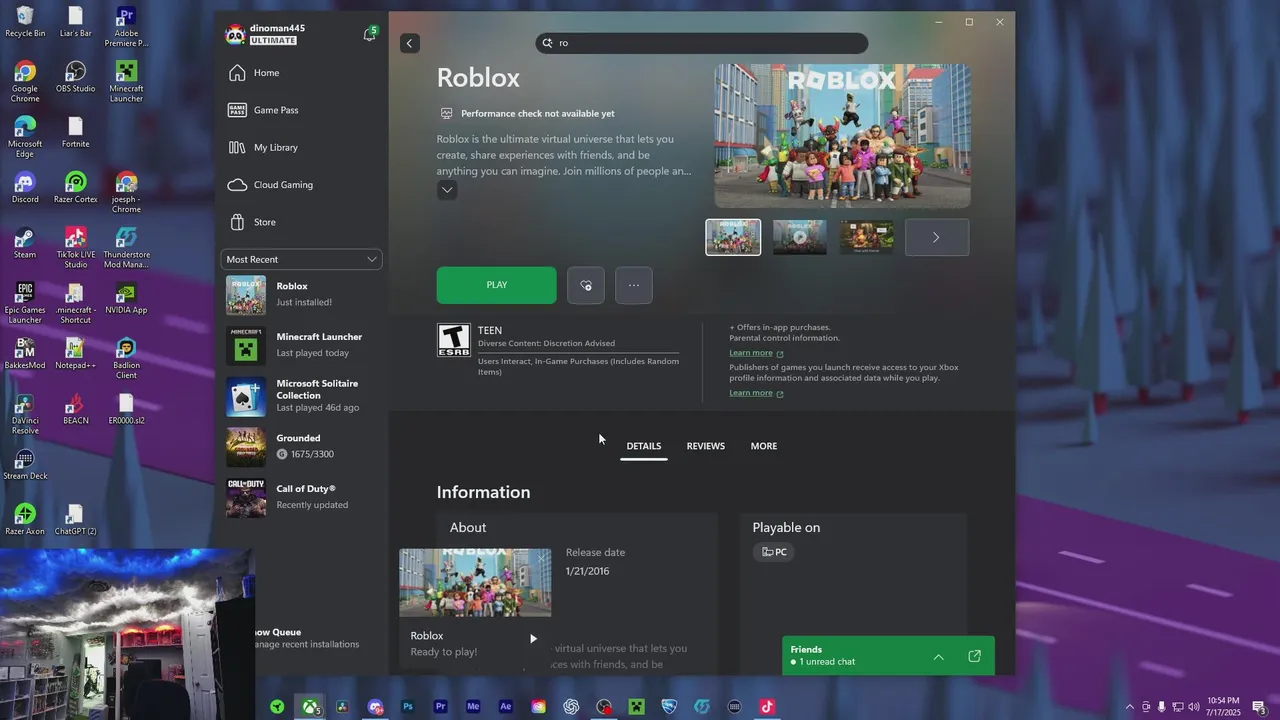Screen dimensions: 1280x720
Task: Open Notepad++ desktop icon
Action: pyautogui.click(x=76, y=354)
